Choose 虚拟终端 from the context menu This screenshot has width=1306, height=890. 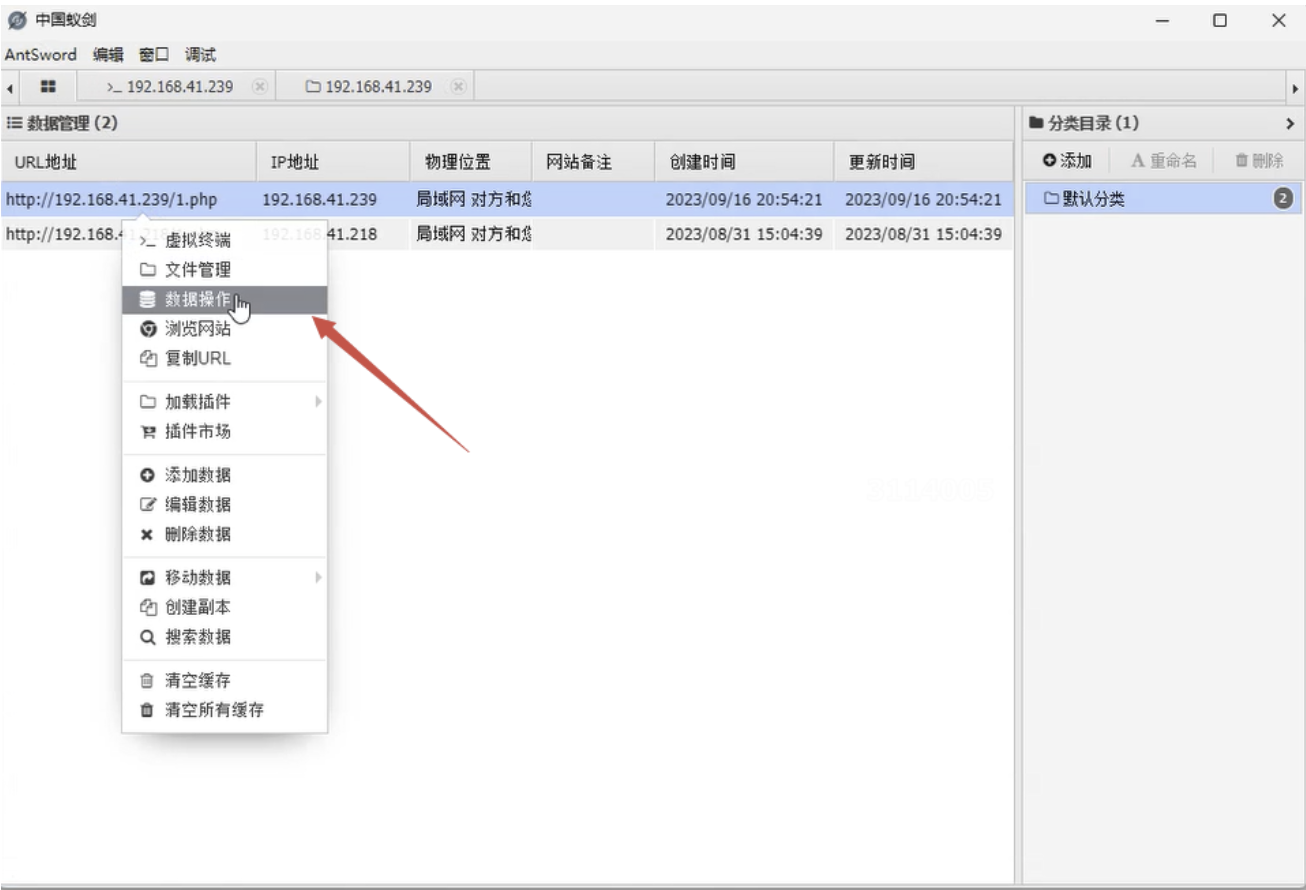pyautogui.click(x=224, y=240)
